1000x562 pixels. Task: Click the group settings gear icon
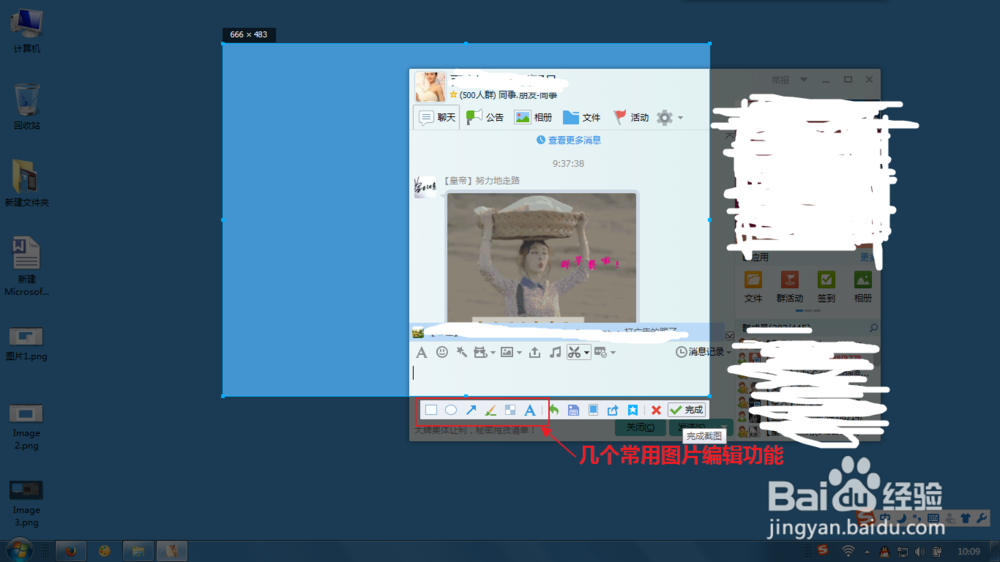[x=665, y=117]
